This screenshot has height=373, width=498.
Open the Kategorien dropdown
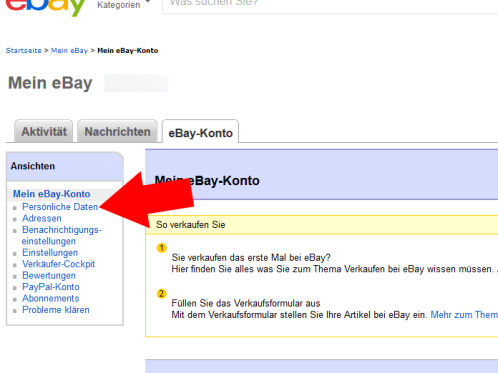123,5
